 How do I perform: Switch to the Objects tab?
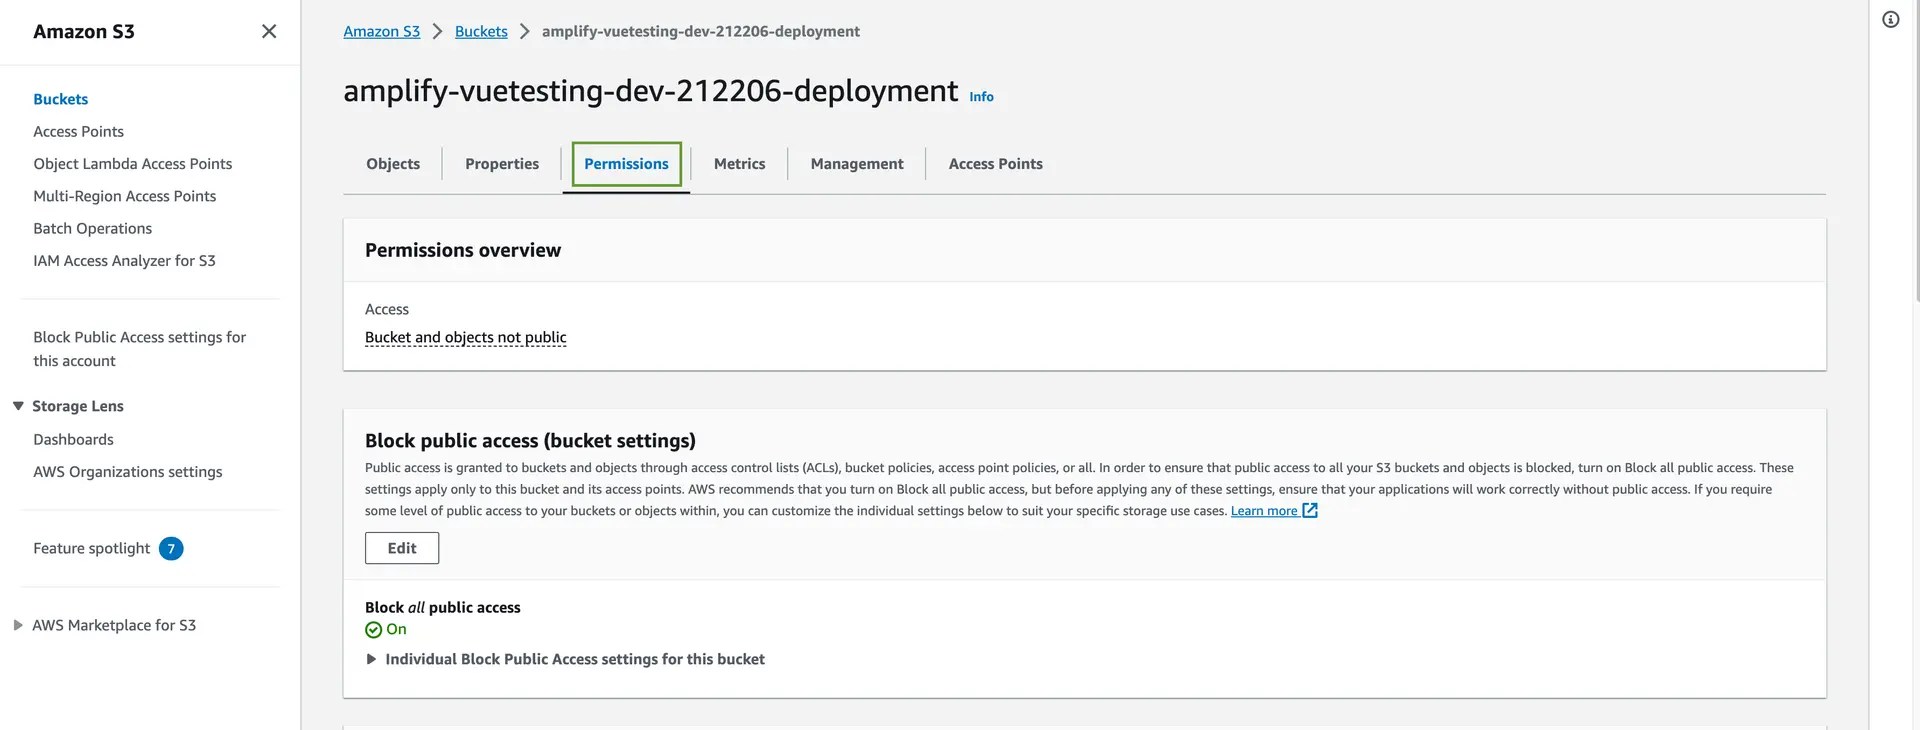[x=393, y=164]
